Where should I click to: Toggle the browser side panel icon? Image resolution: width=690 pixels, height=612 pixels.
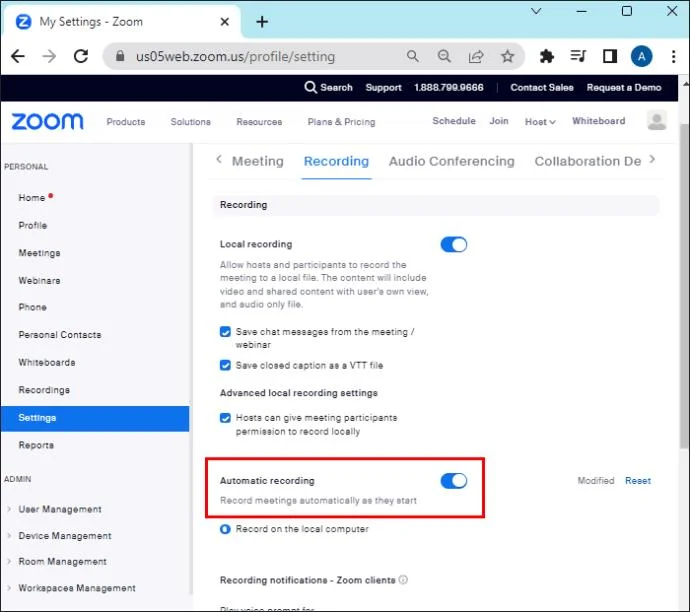point(610,56)
